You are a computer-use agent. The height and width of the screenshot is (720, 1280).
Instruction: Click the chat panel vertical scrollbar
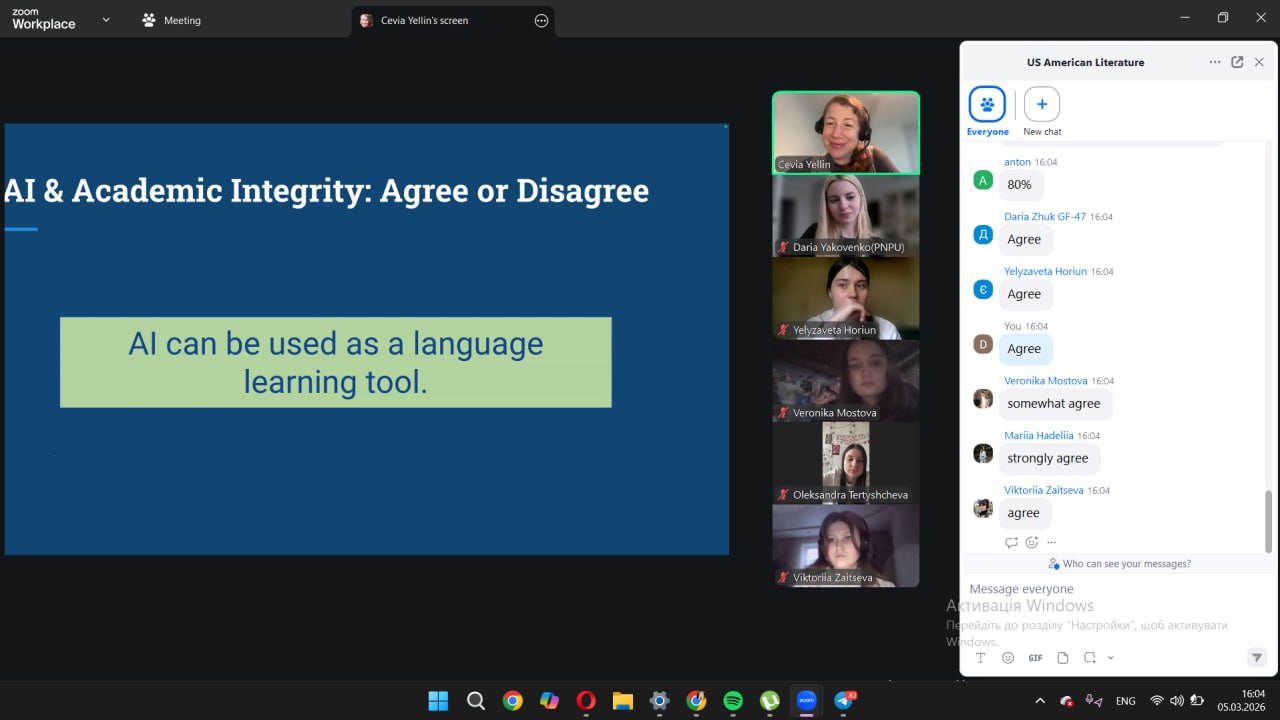(x=1268, y=520)
